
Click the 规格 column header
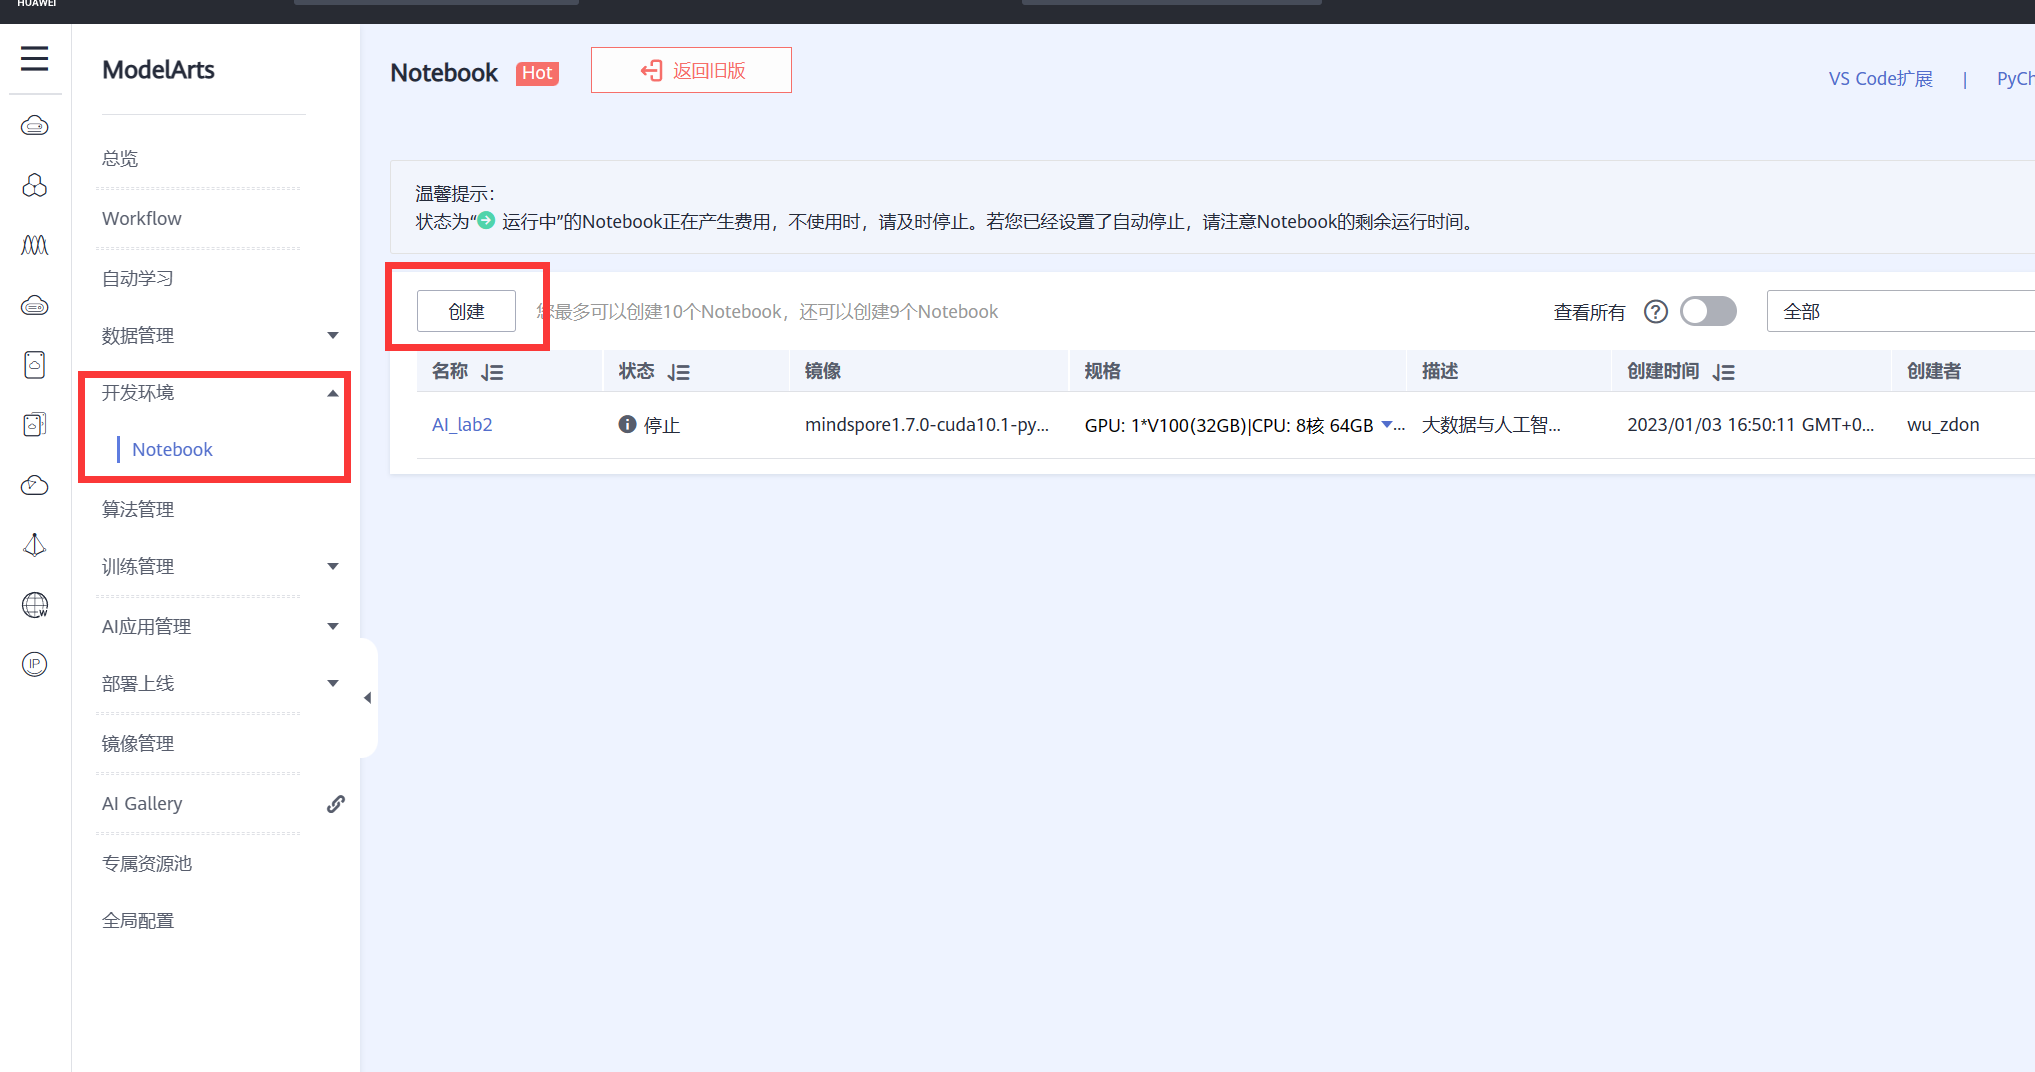1103,371
